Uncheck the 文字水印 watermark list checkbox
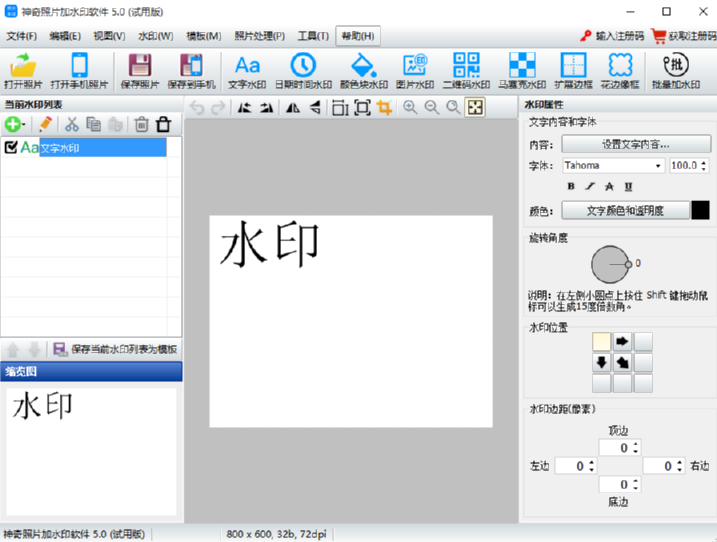 coord(11,148)
